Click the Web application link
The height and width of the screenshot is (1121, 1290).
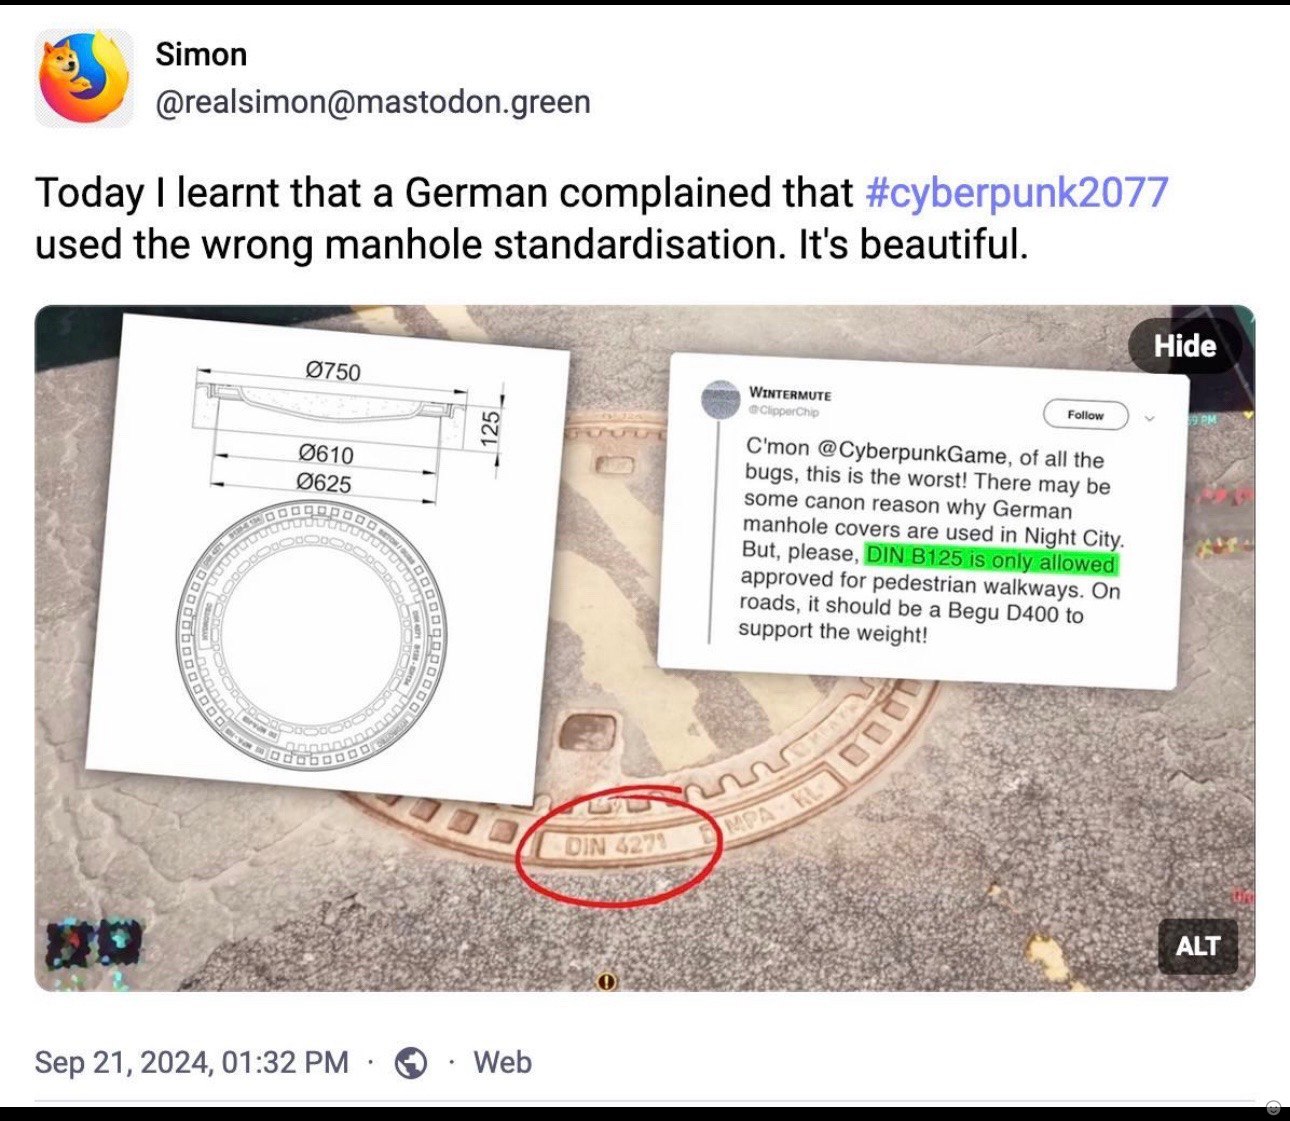502,1062
